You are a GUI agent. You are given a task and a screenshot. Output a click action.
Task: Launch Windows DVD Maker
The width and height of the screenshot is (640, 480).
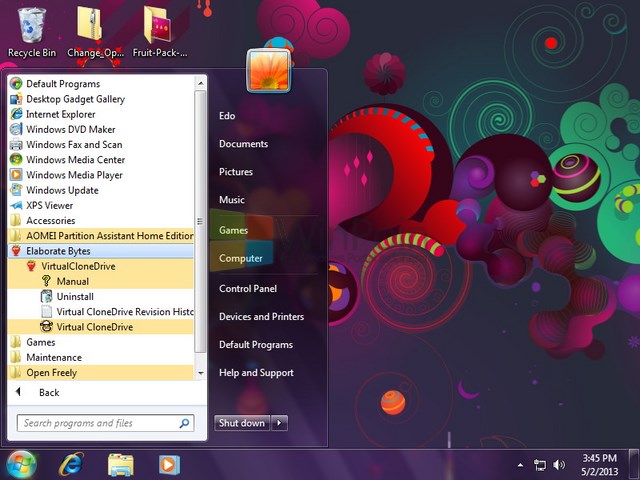click(x=100, y=129)
